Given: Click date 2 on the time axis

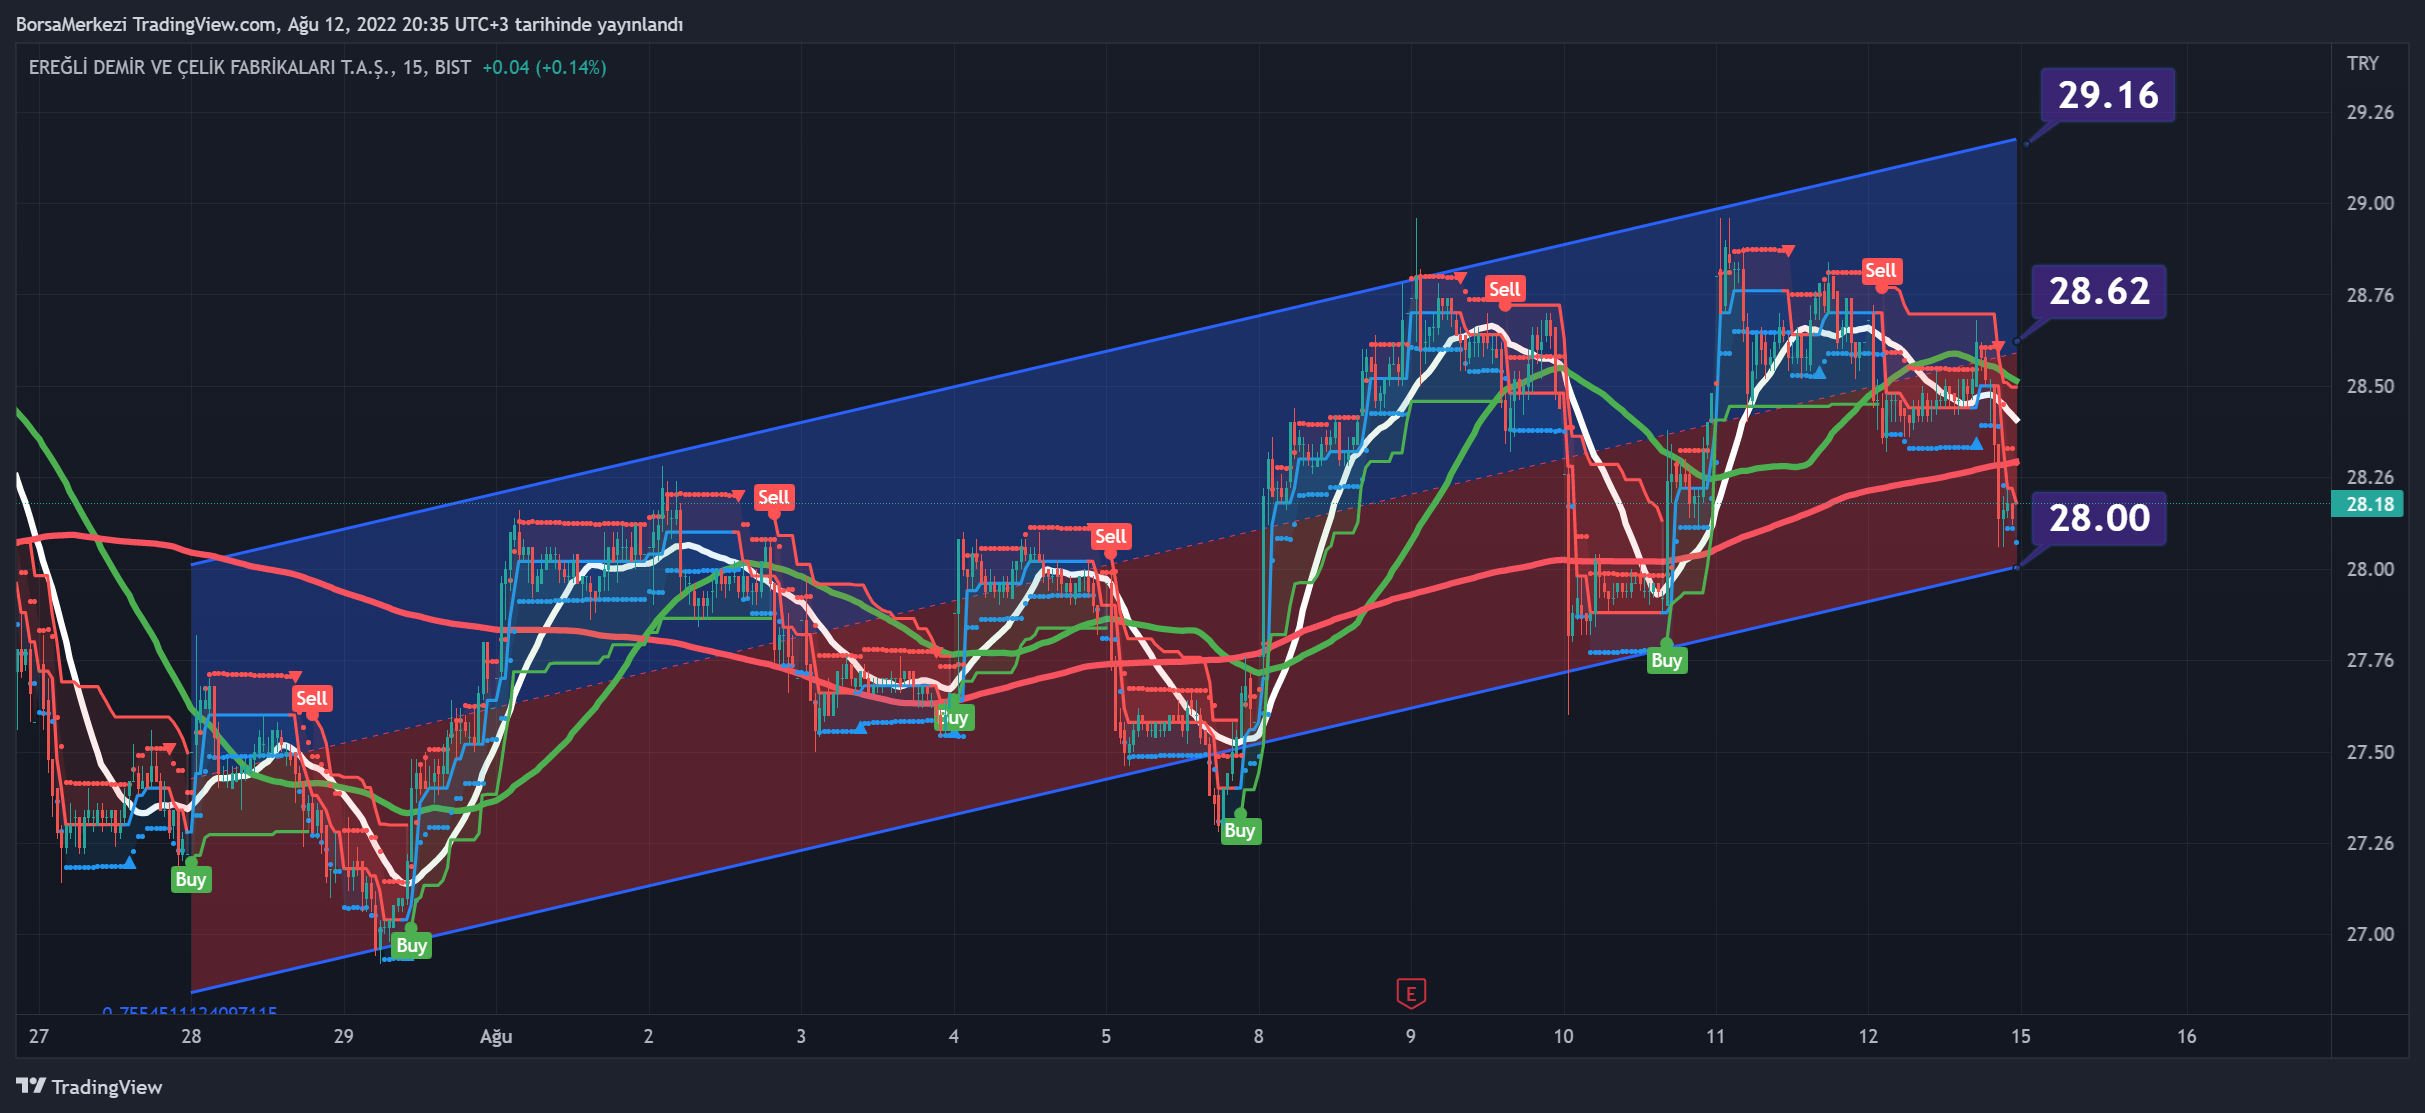Looking at the screenshot, I should pyautogui.click(x=649, y=1036).
